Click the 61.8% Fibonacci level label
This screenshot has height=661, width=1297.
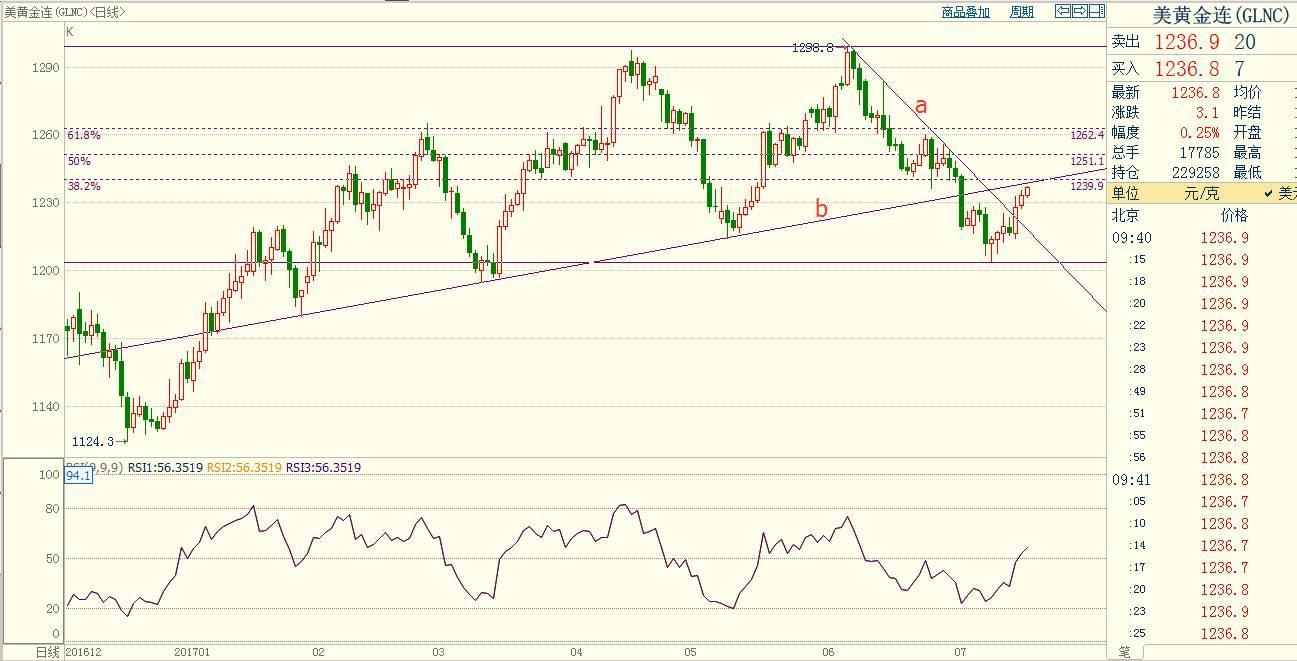click(x=84, y=135)
